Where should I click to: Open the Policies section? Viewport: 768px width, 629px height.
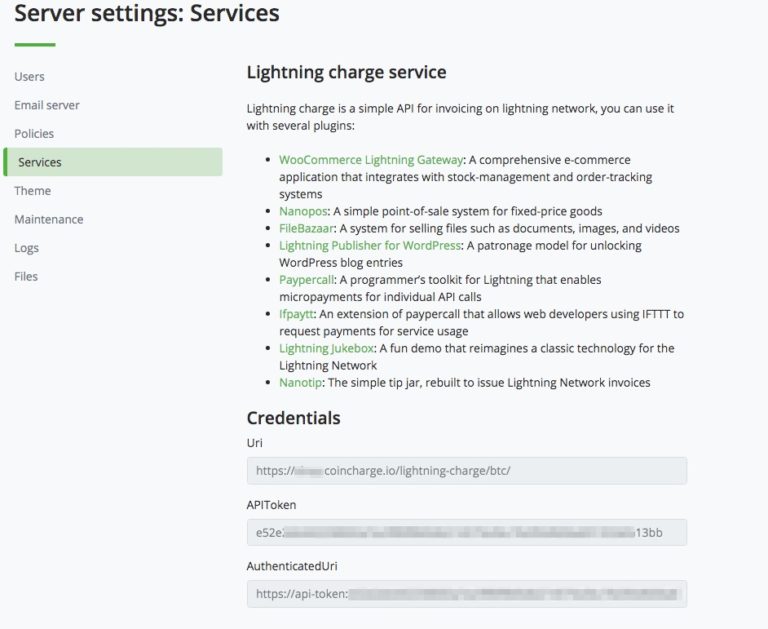tap(34, 134)
